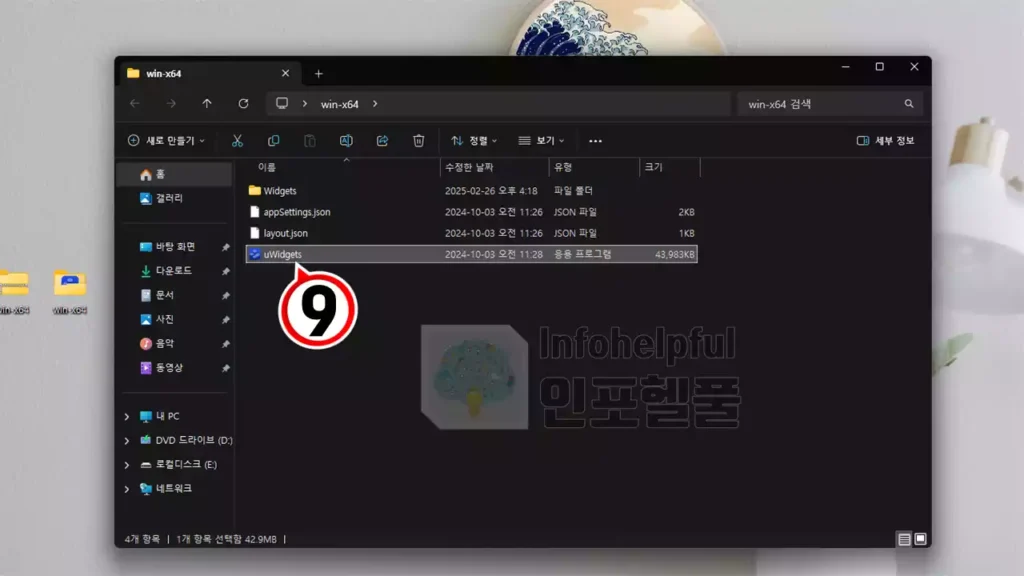Click the chevron after win-x64 in address bar
This screenshot has width=1024, height=576.
coord(375,104)
